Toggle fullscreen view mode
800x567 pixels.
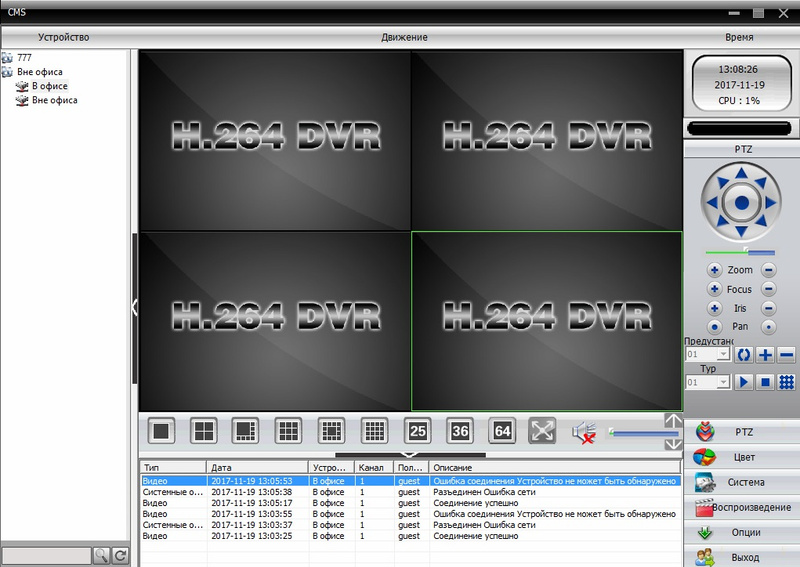(x=542, y=431)
